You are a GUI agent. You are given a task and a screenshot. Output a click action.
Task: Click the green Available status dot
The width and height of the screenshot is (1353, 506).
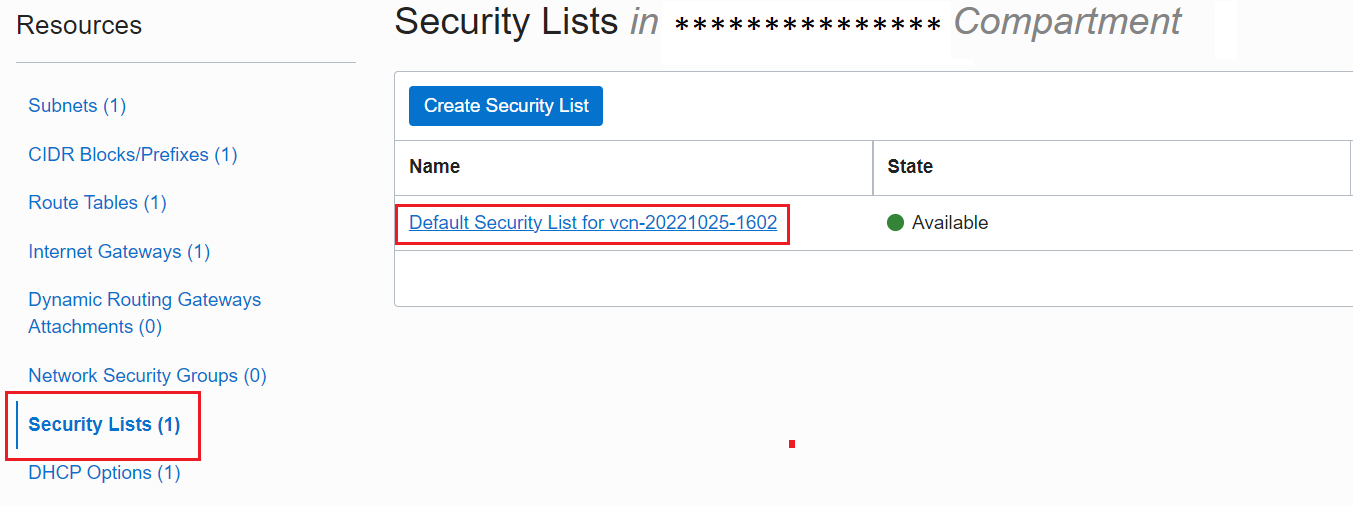(896, 223)
